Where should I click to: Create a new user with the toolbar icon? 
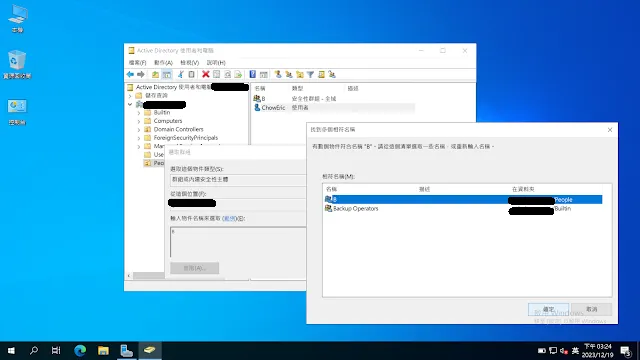tap(278, 74)
